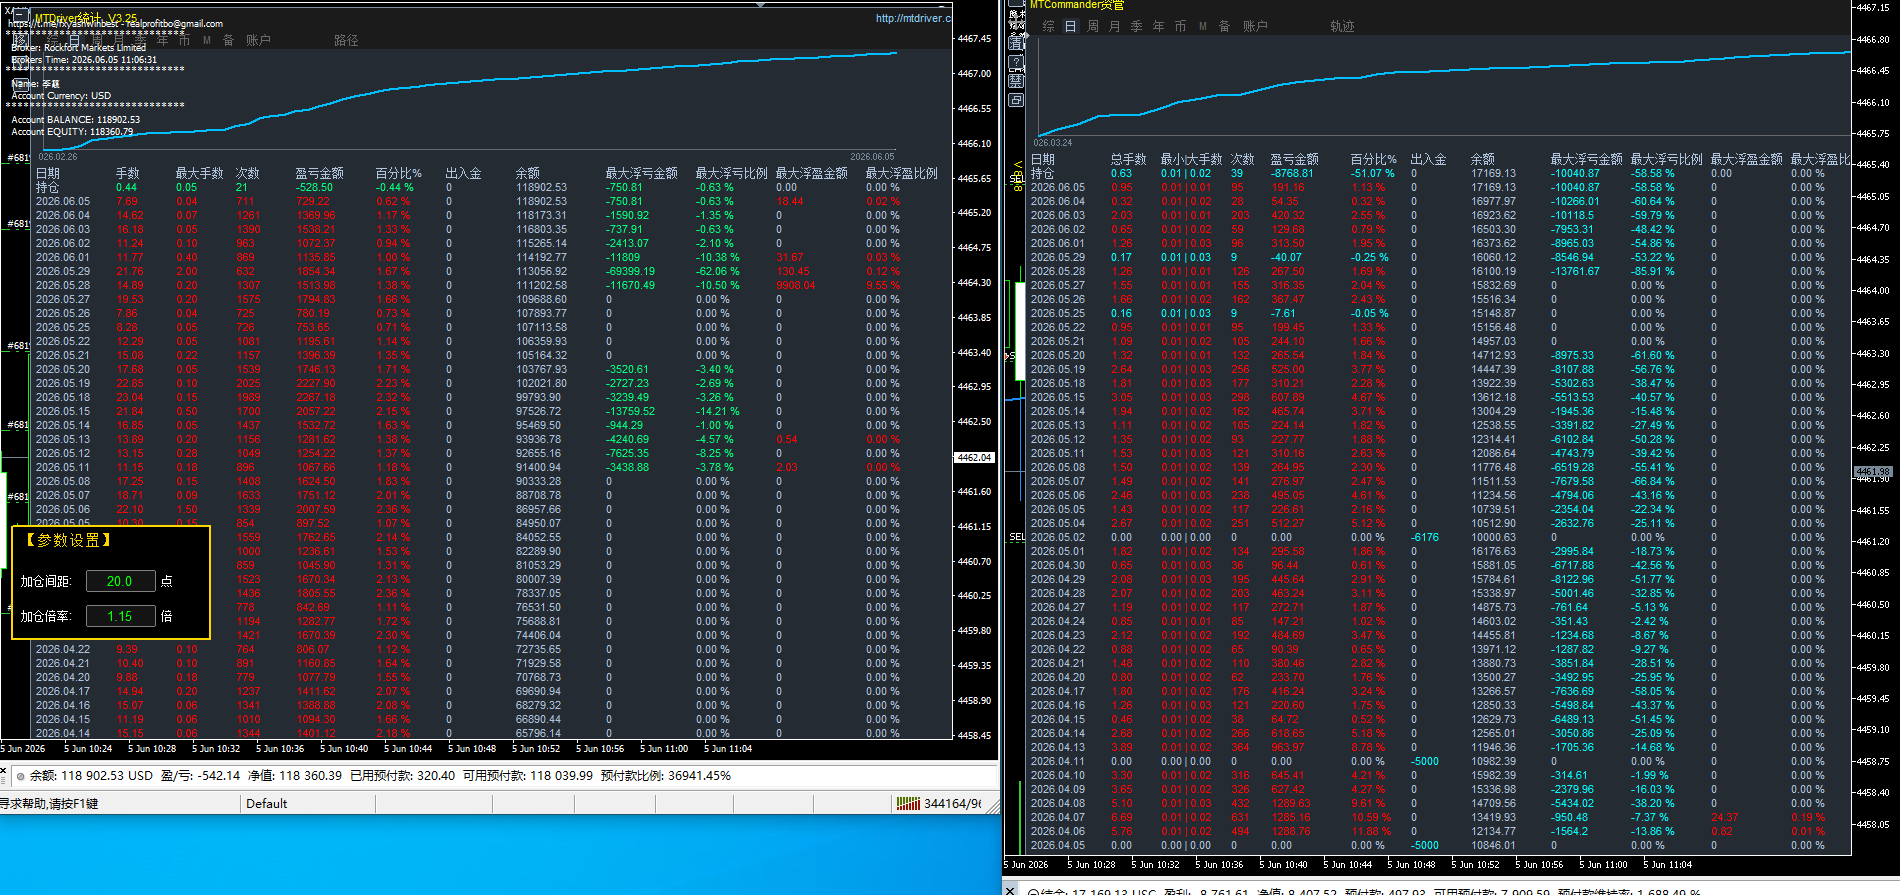Screen dimensions: 1900x895
Task: Open the 综 summary tab in MTCommander panel
Action: [1048, 26]
